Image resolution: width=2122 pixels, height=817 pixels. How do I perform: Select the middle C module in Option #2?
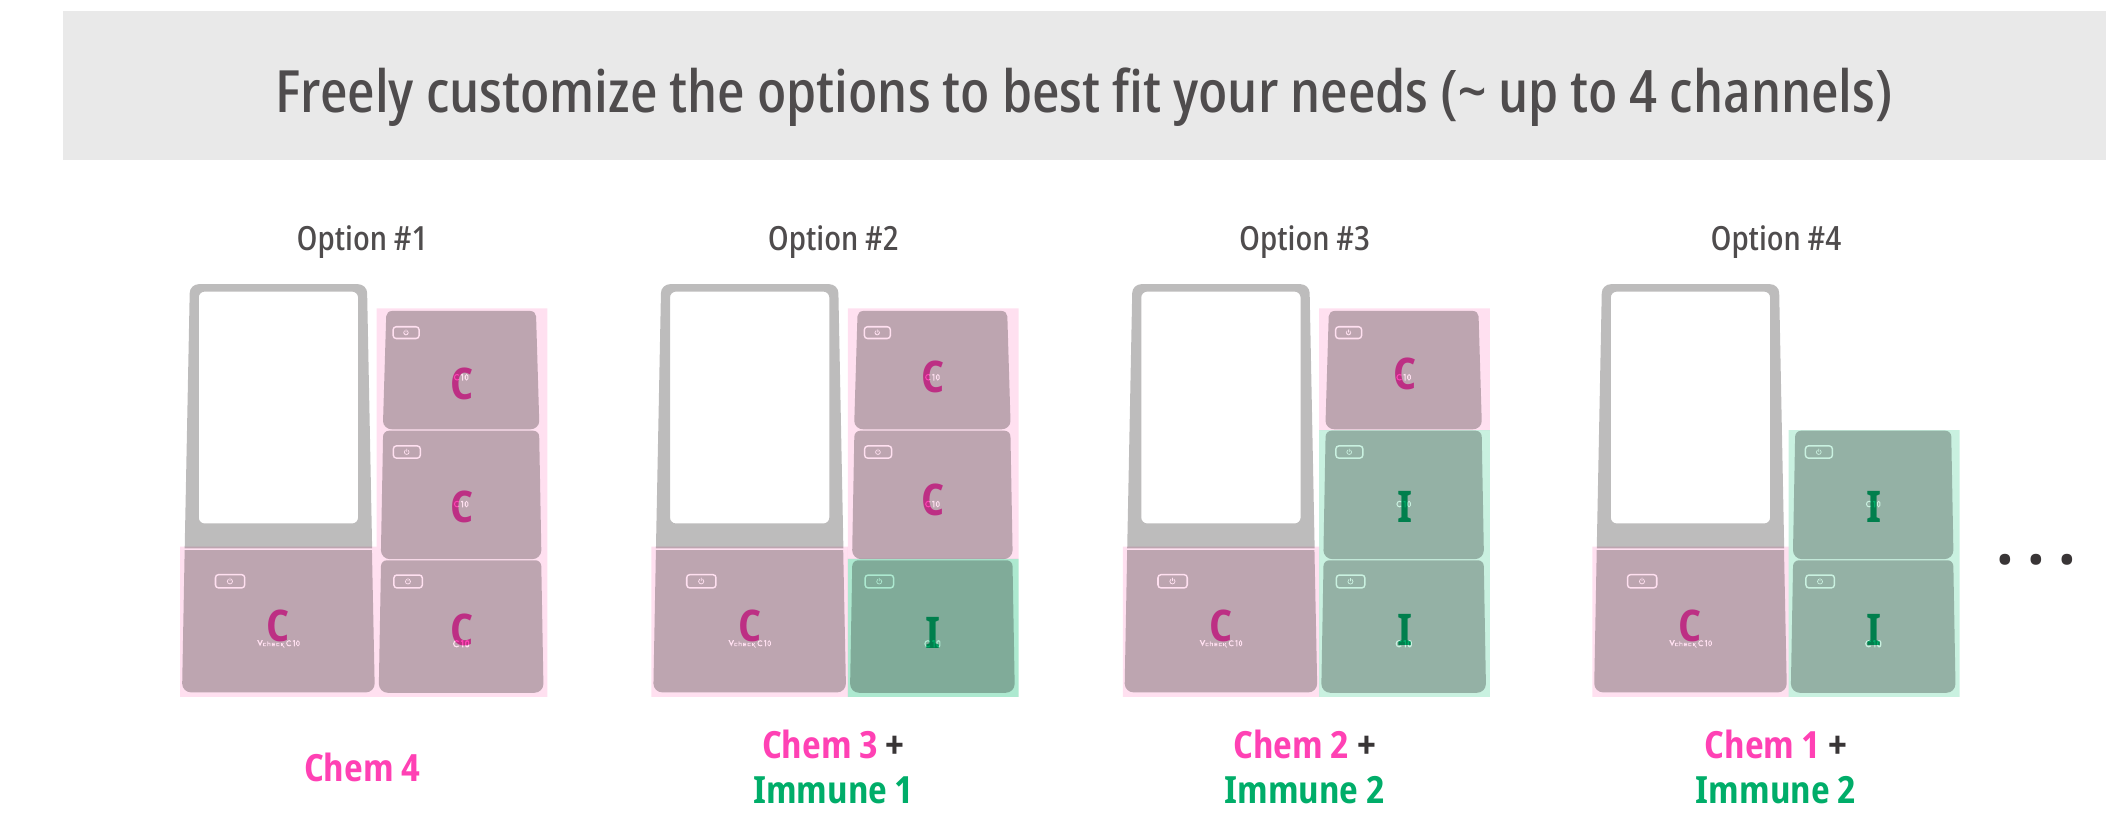[932, 494]
